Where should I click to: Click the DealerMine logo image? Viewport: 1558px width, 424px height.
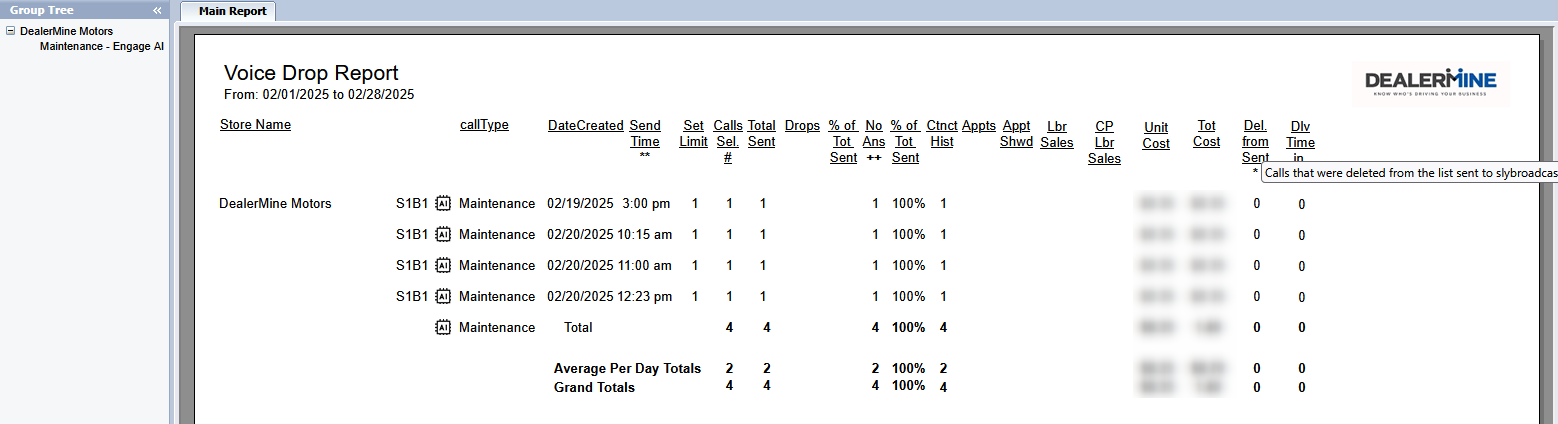pyautogui.click(x=1430, y=83)
